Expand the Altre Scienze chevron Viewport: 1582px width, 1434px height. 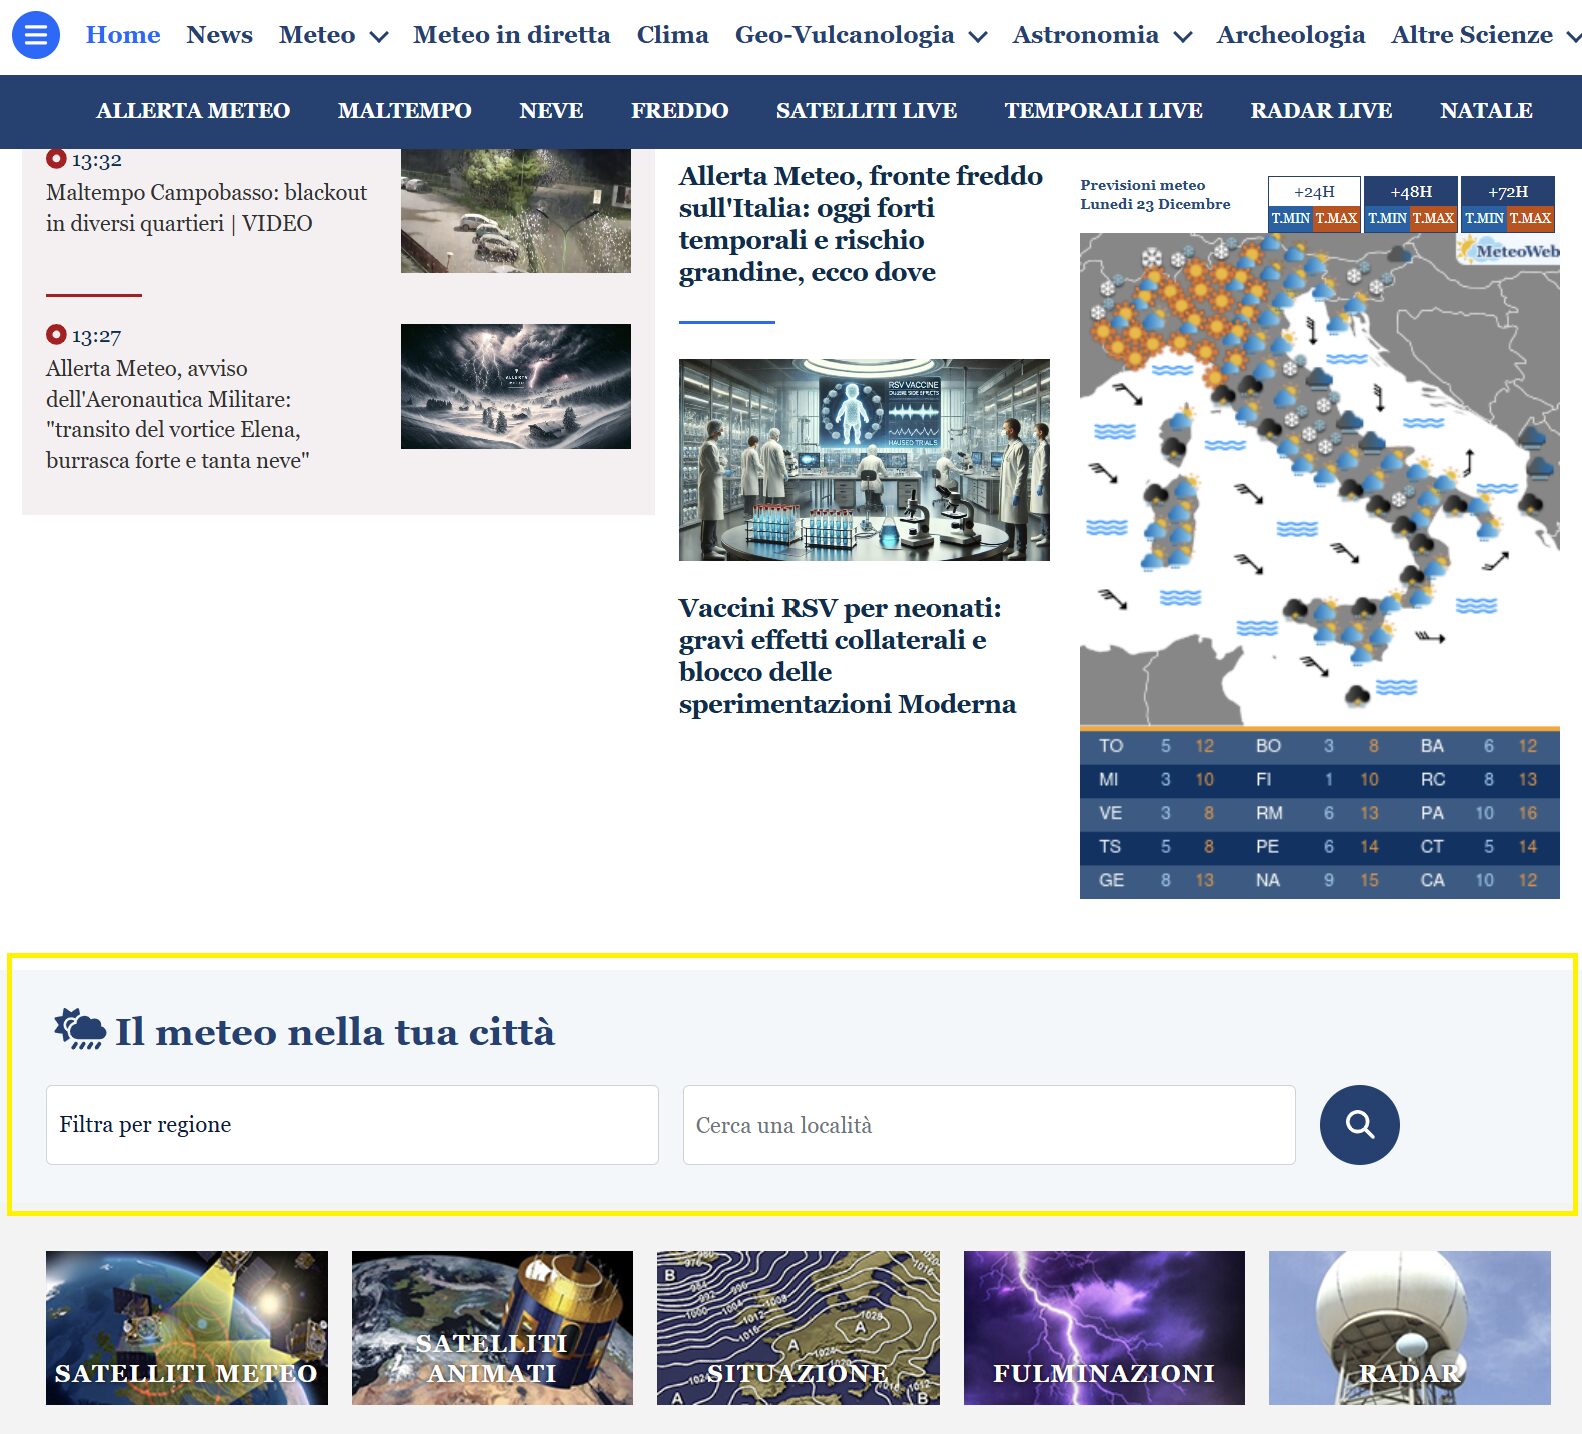(1573, 37)
